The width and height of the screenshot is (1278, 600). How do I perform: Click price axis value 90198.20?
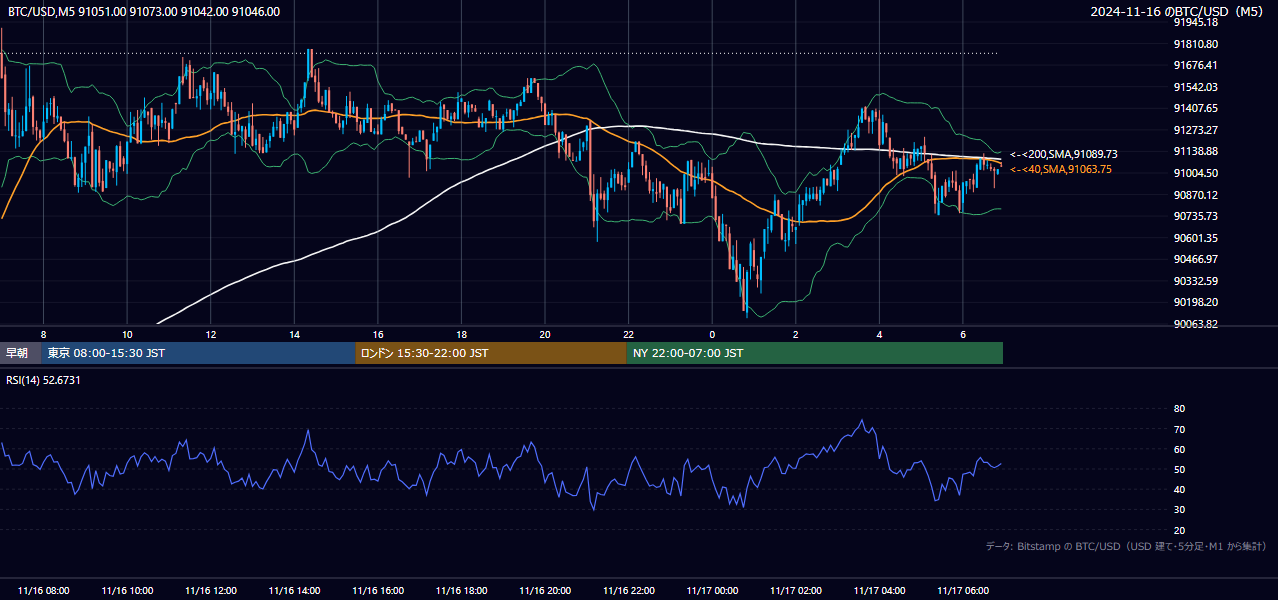pyautogui.click(x=1195, y=302)
